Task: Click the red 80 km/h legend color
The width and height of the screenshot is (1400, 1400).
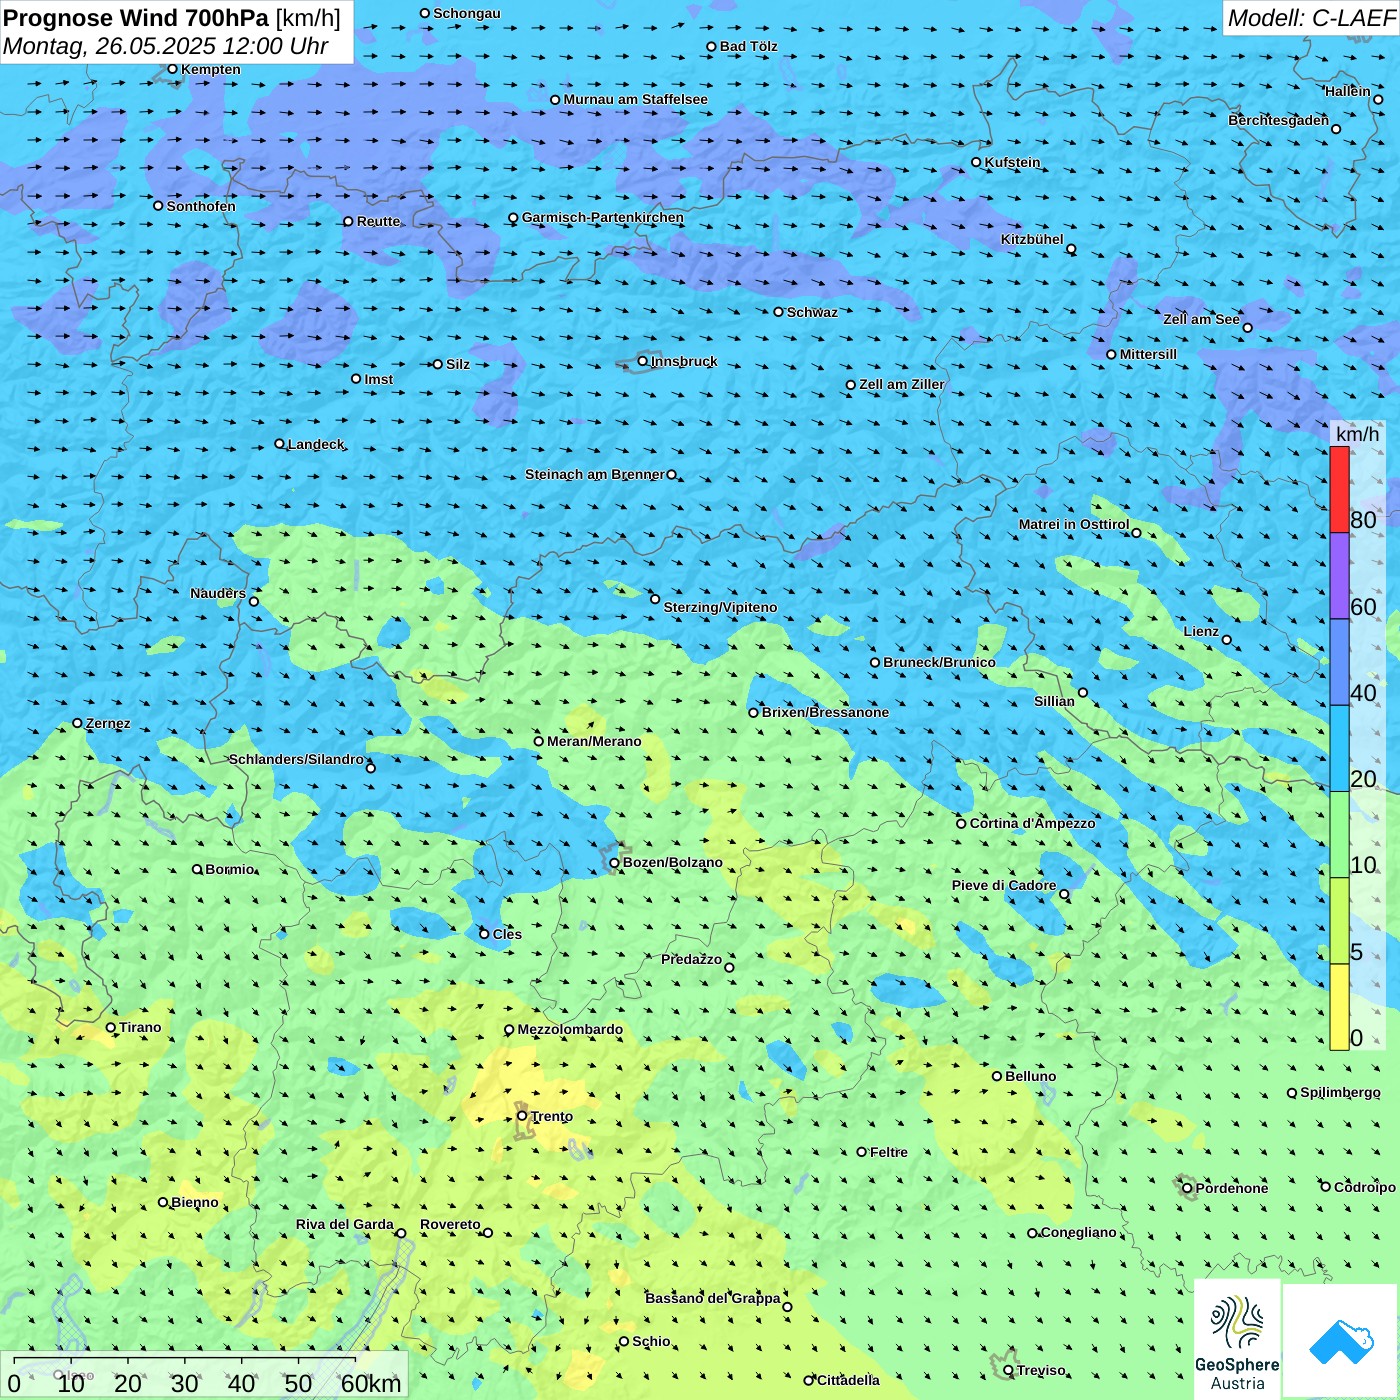Action: [x=1339, y=489]
